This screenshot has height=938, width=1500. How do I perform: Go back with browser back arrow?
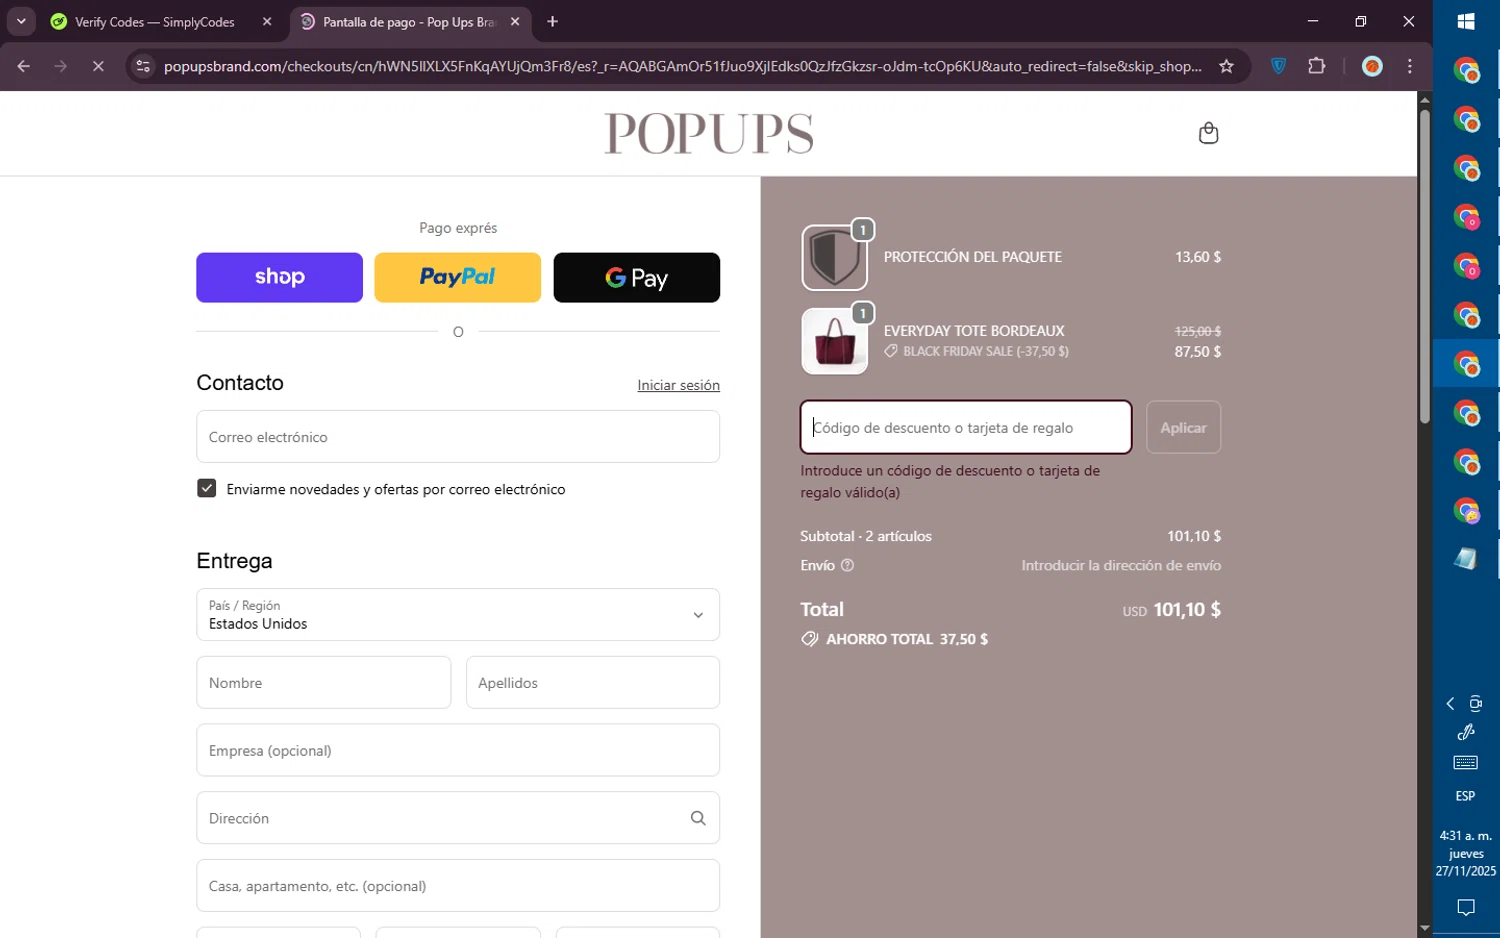(x=24, y=66)
